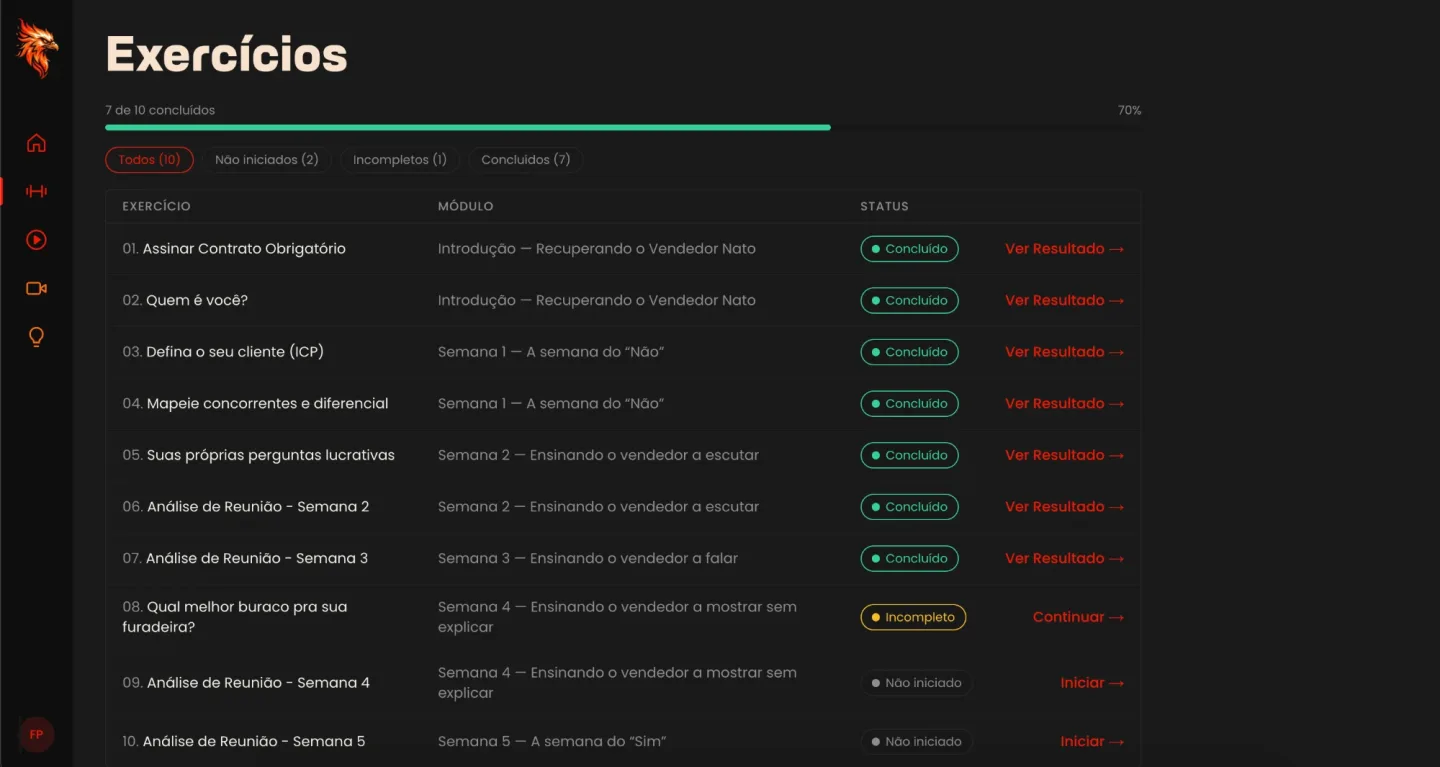
Task: Click Continuar for the furadeira exercise
Action: point(1078,617)
